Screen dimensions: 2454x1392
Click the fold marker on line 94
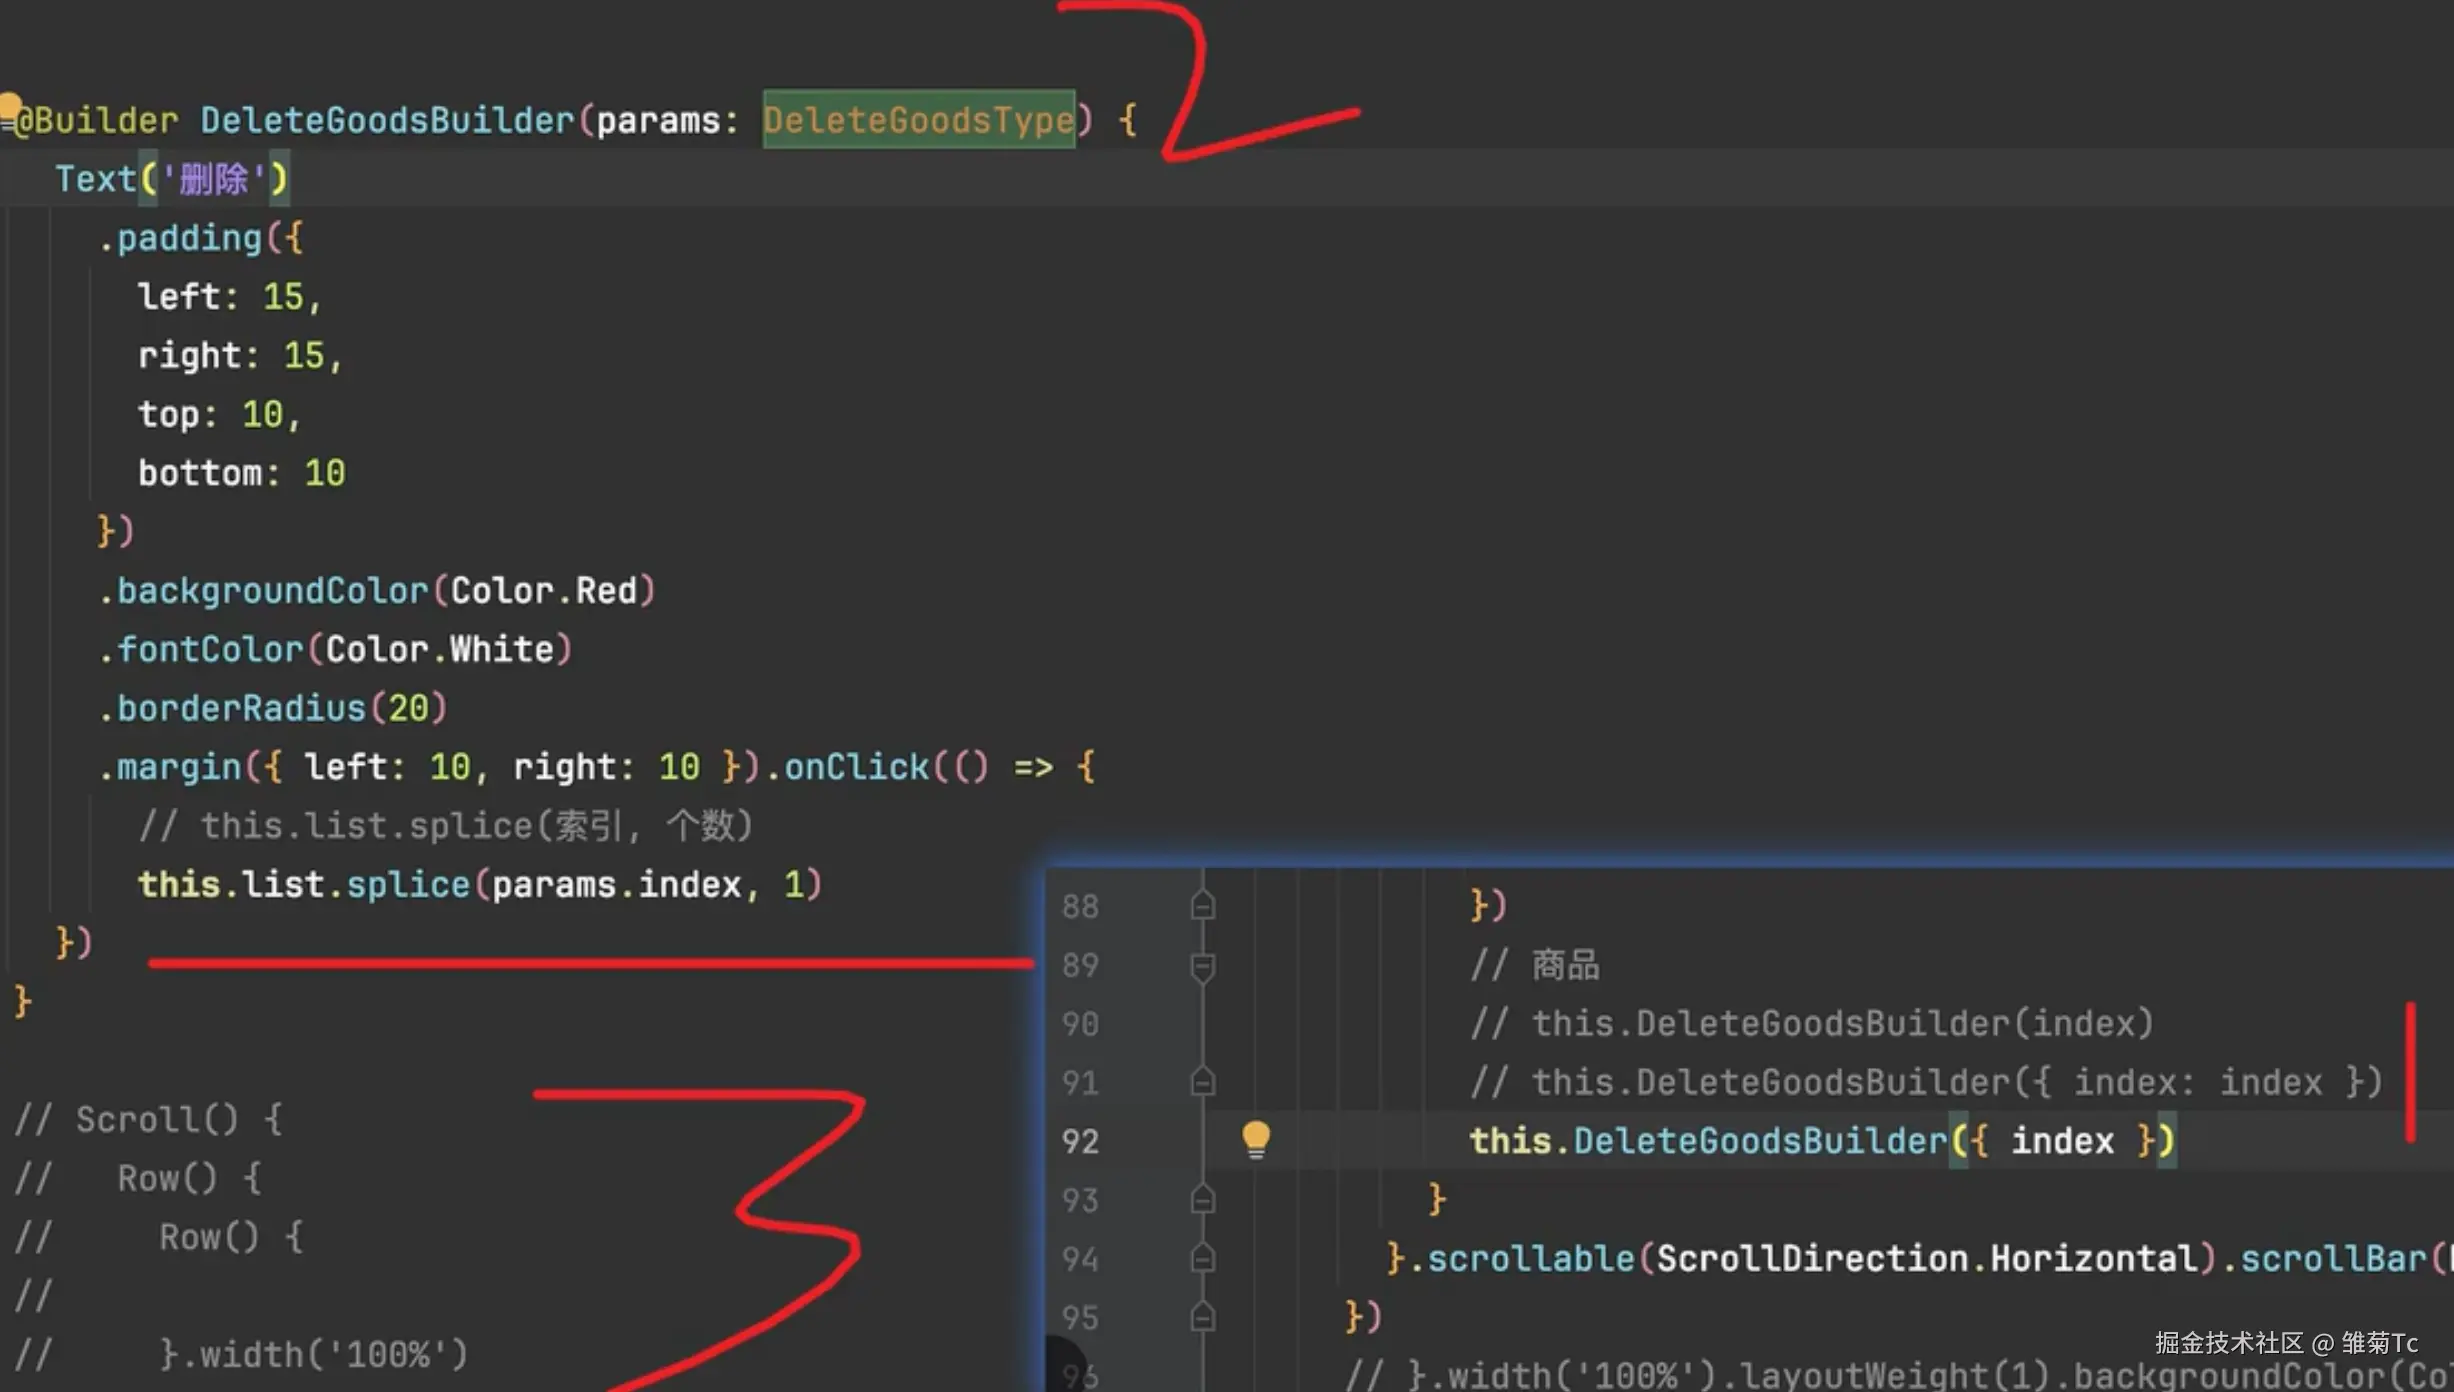(1203, 1258)
